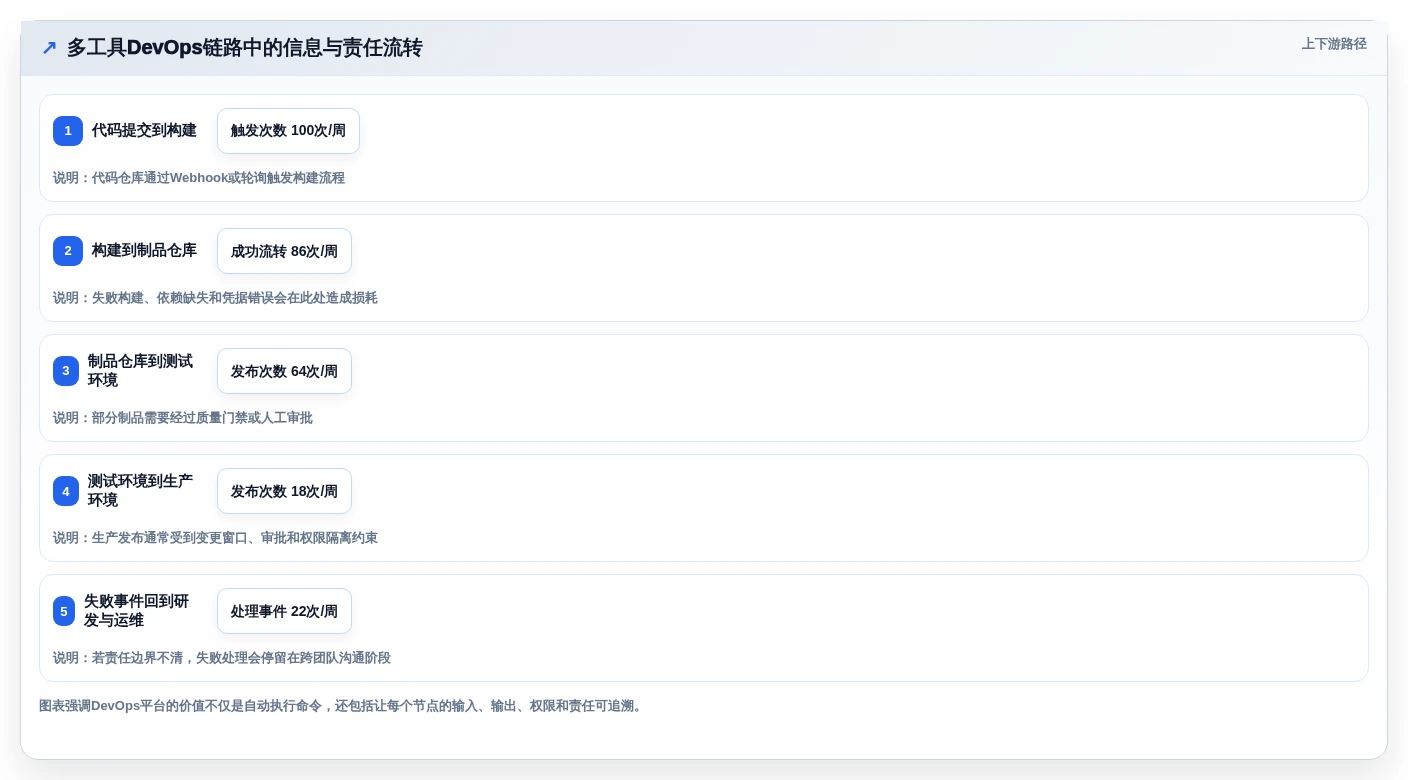Click the note about 变更窗口、审批和权限隔离约束
Image resolution: width=1408 pixels, height=780 pixels.
click(x=215, y=538)
